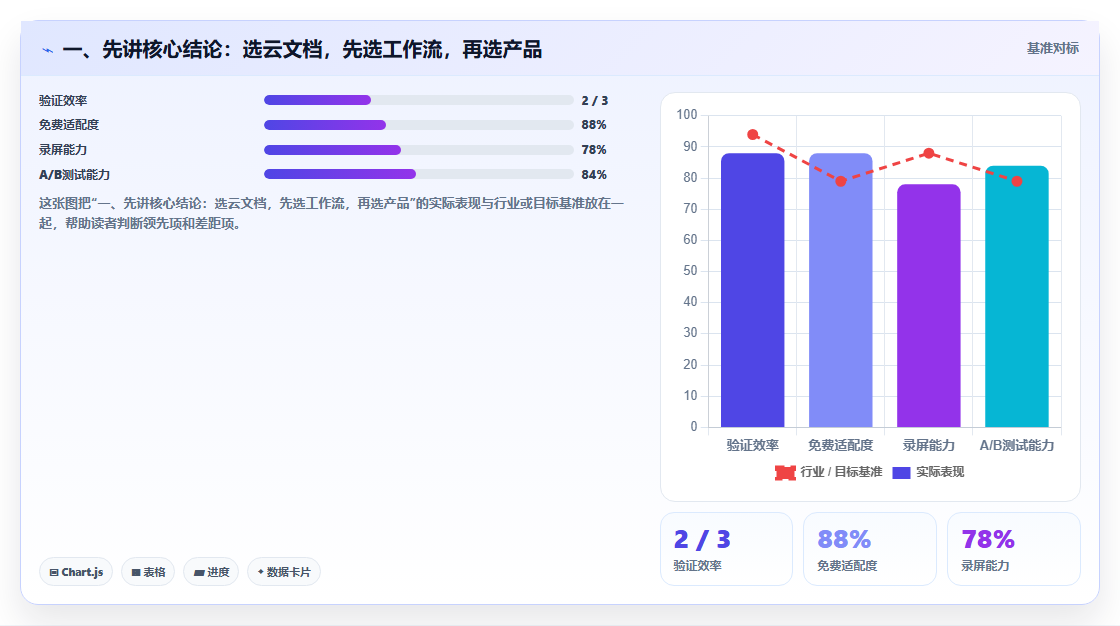
Task: Click benchmark point above 验证效率 bar
Action: [753, 134]
